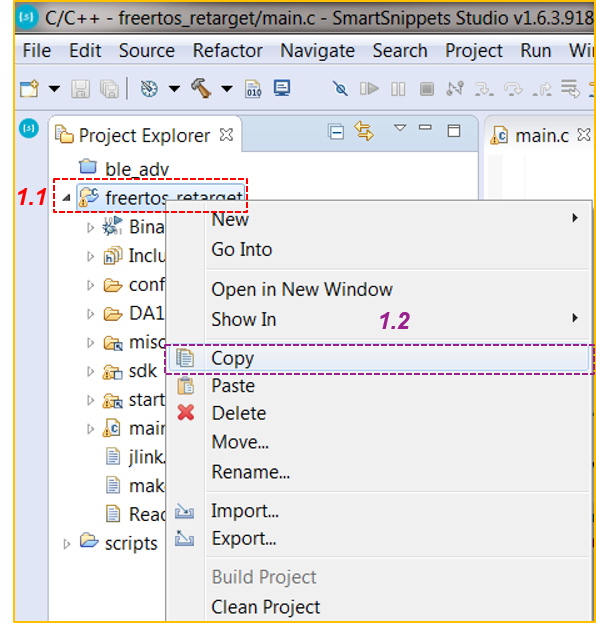Click the Save toolbar icon

80,89
